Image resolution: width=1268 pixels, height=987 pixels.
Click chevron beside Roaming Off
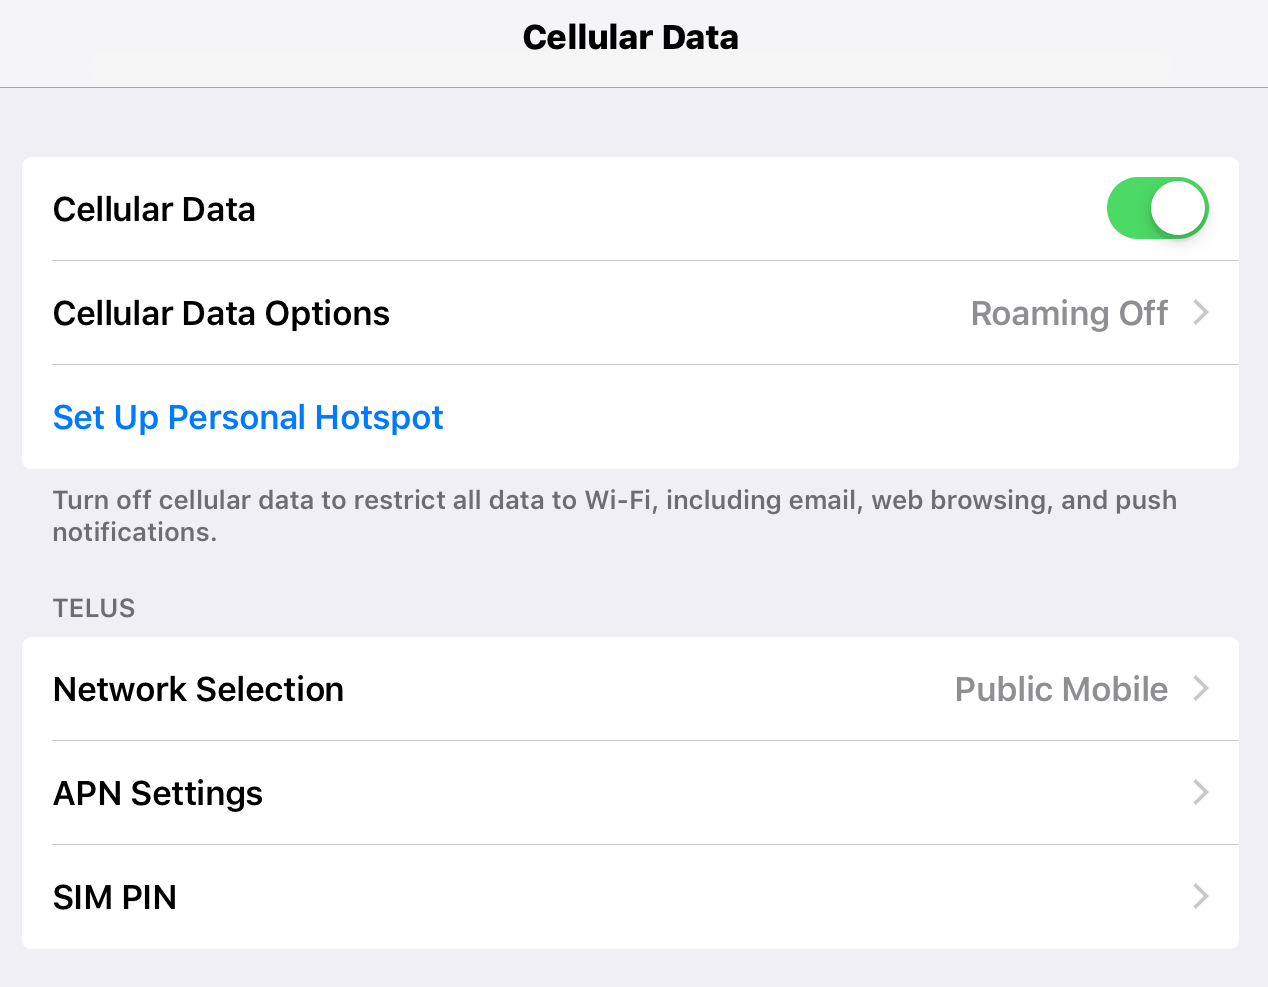[x=1201, y=313]
